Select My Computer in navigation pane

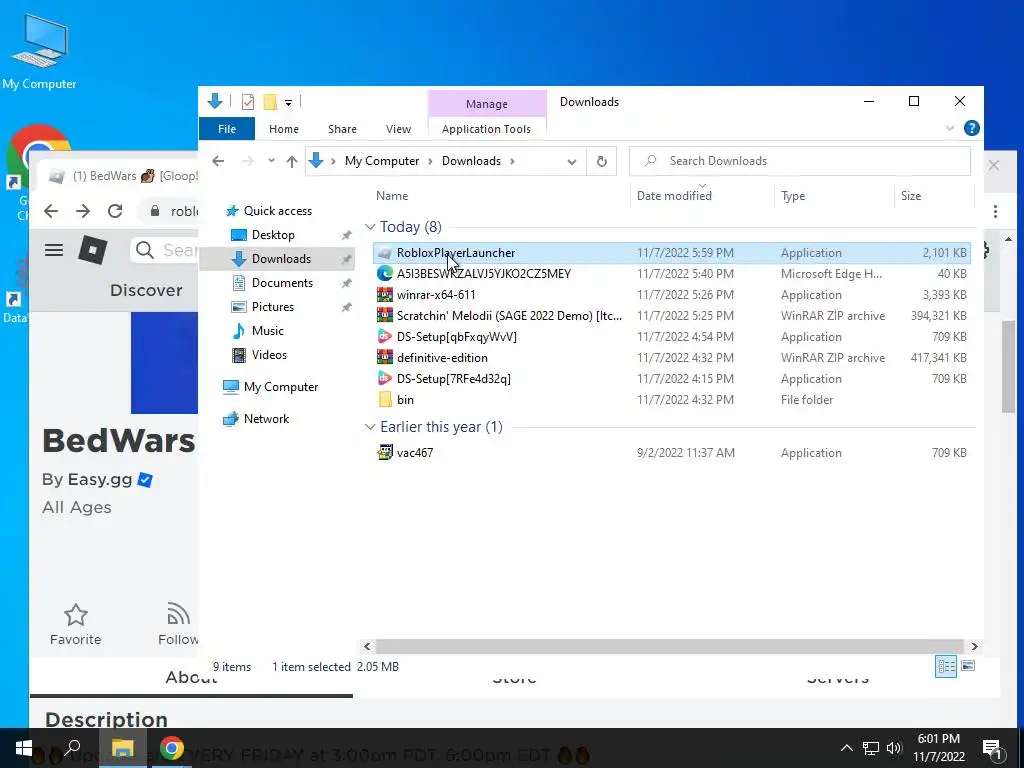280,387
